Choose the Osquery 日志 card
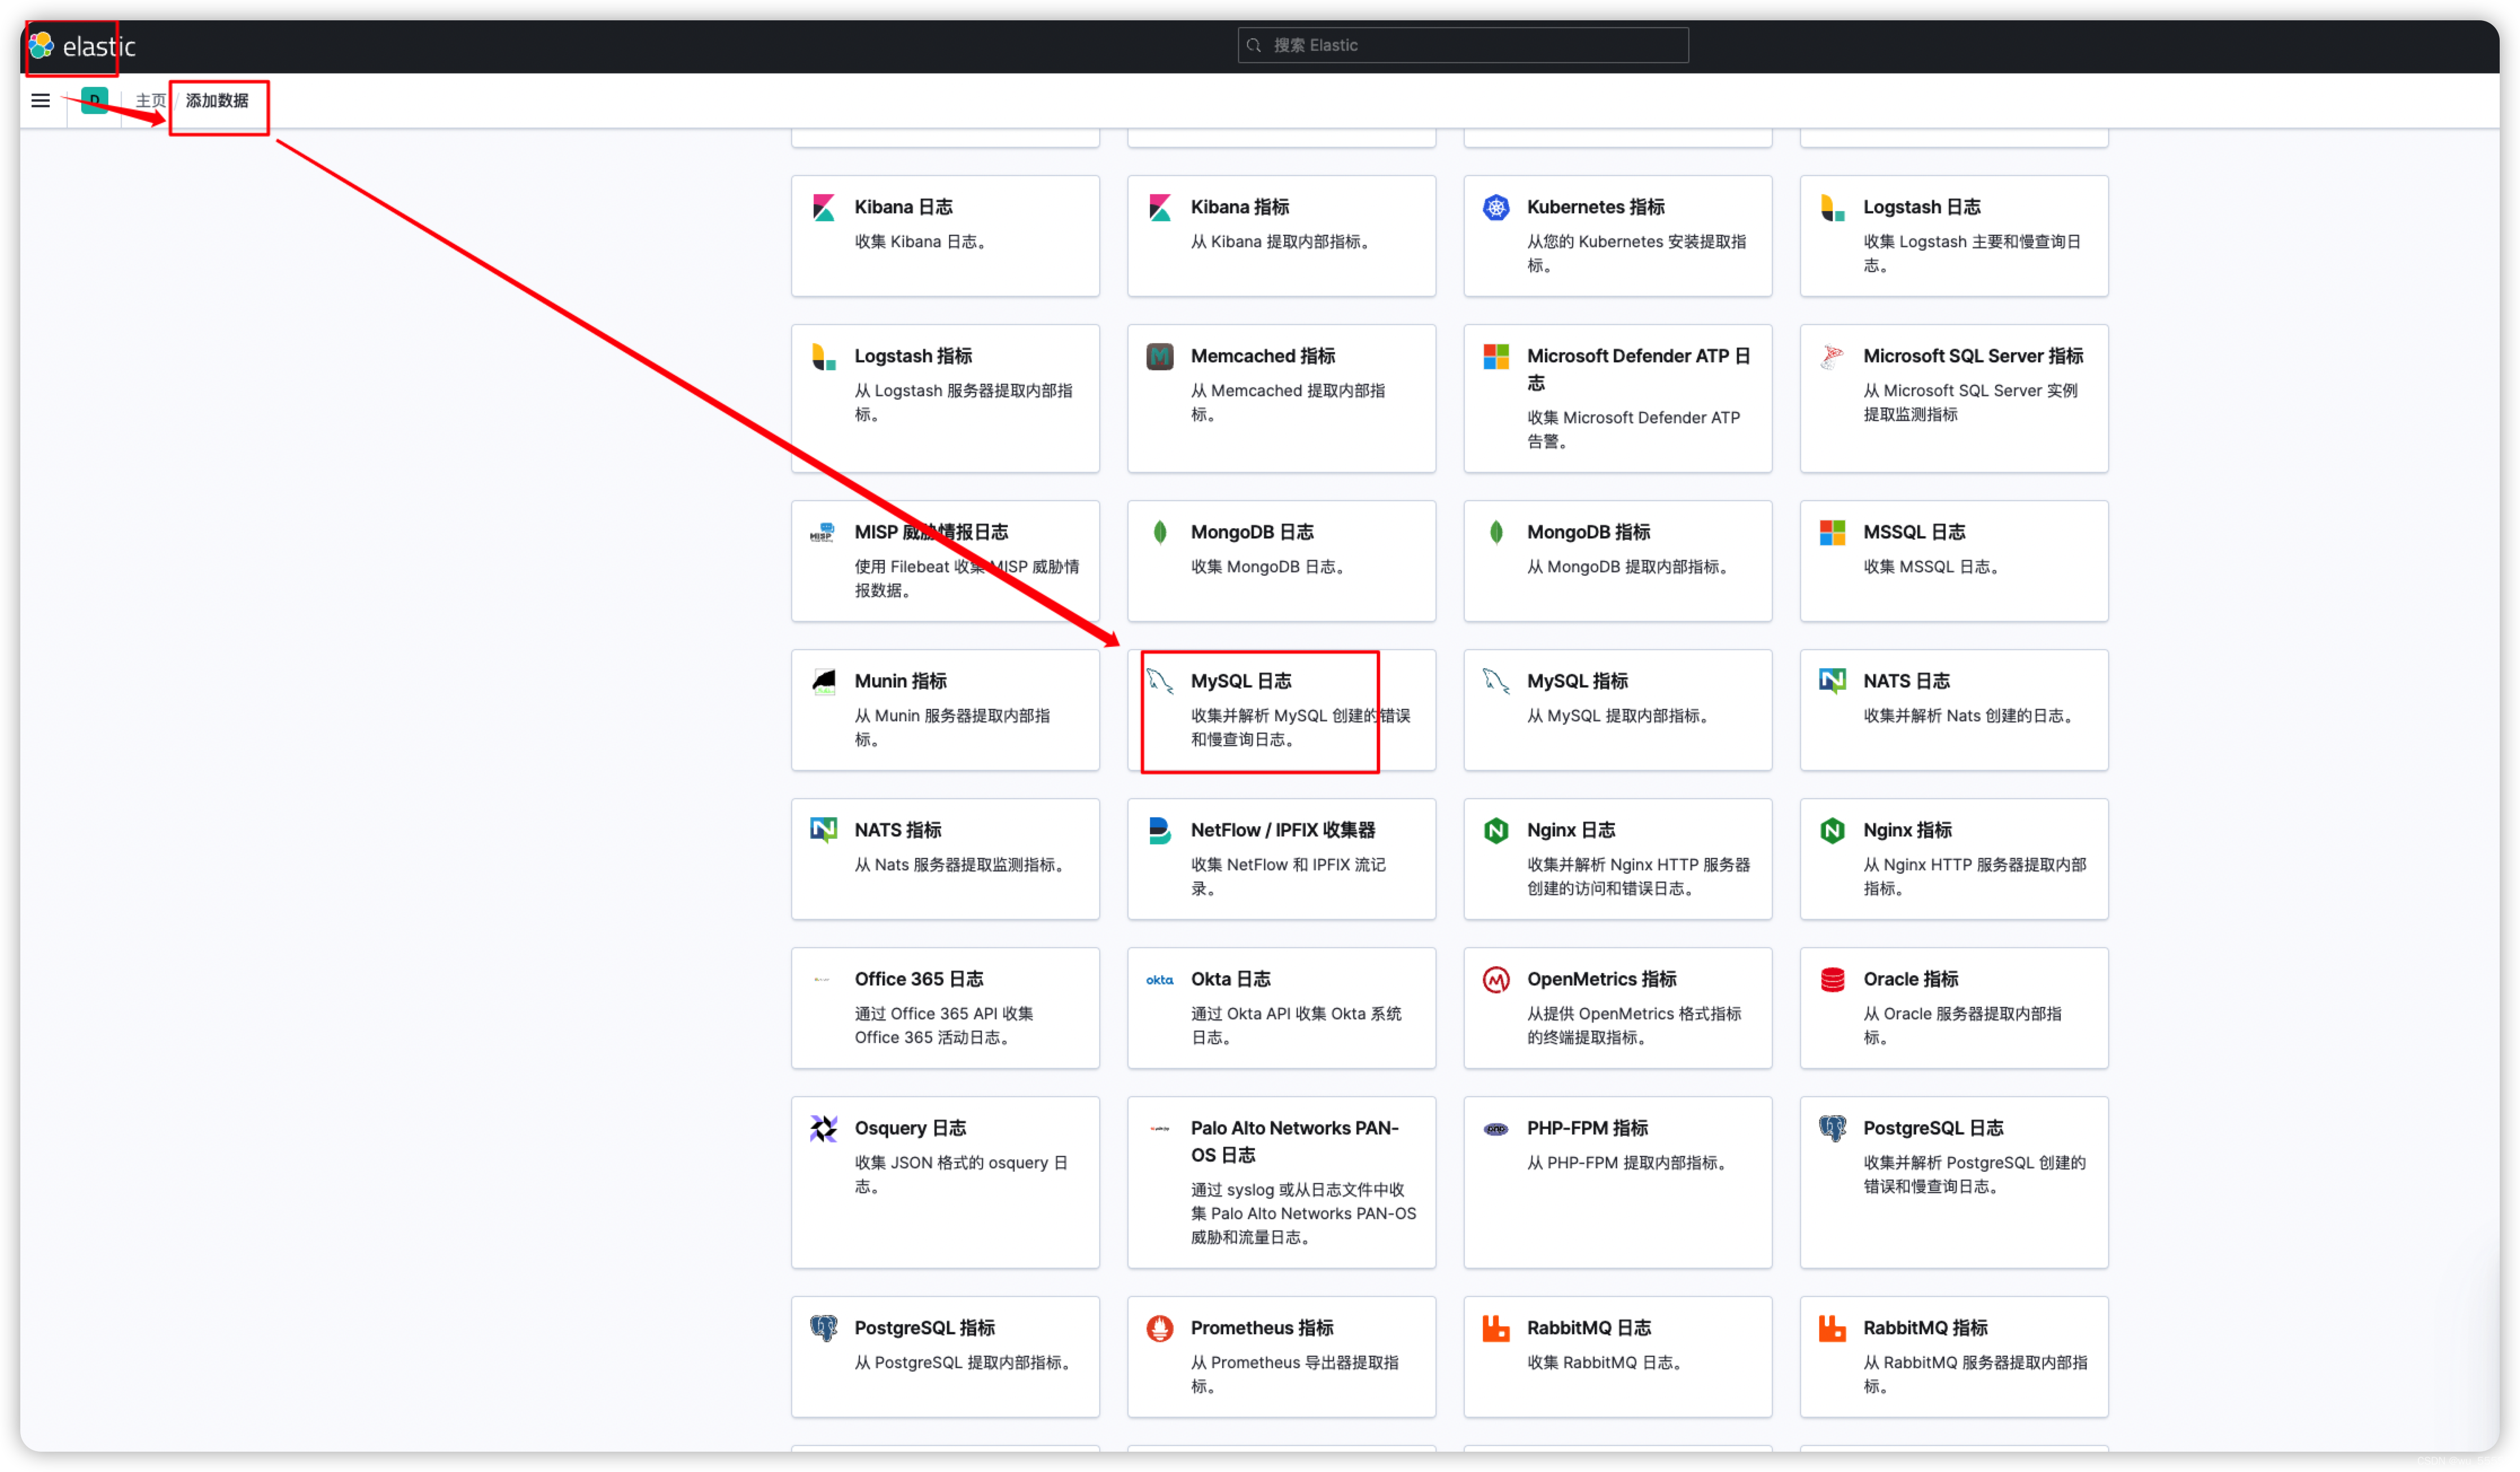This screenshot has height=1472, width=2520. (x=944, y=1181)
